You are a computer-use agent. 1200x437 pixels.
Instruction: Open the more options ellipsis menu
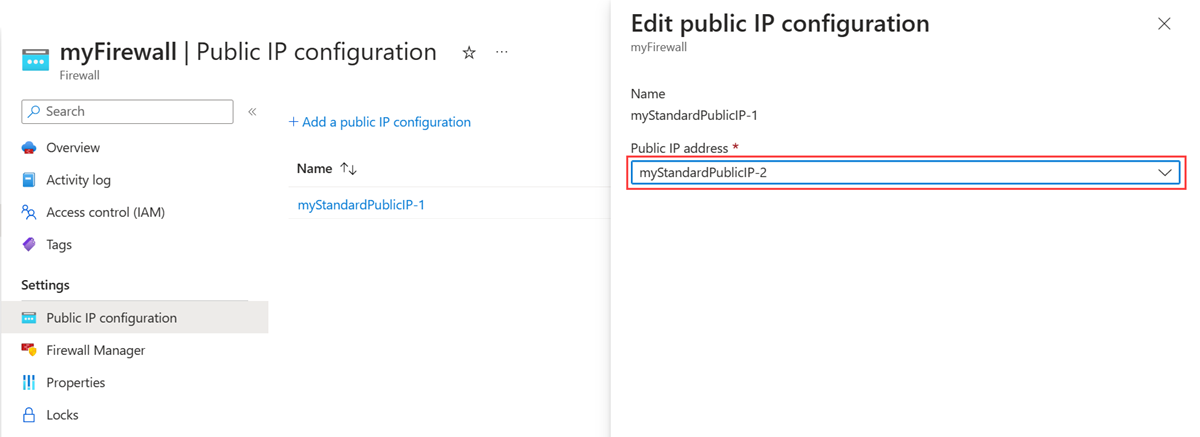tap(502, 53)
